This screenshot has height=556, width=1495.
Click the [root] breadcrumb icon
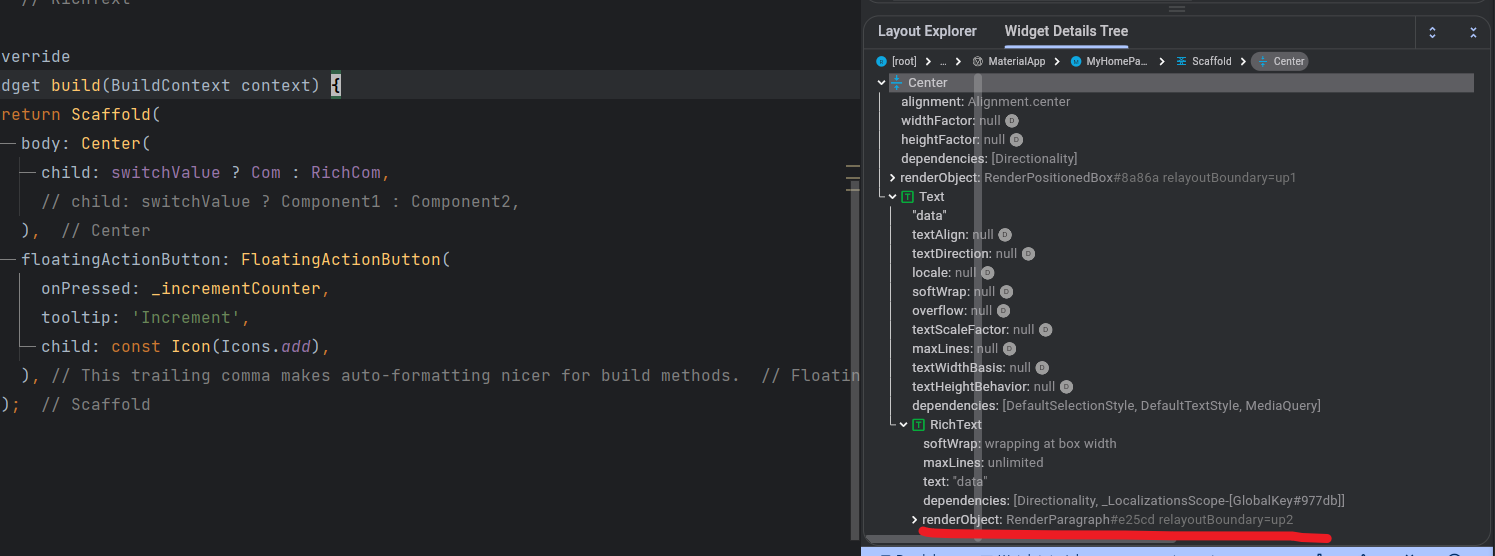click(881, 61)
